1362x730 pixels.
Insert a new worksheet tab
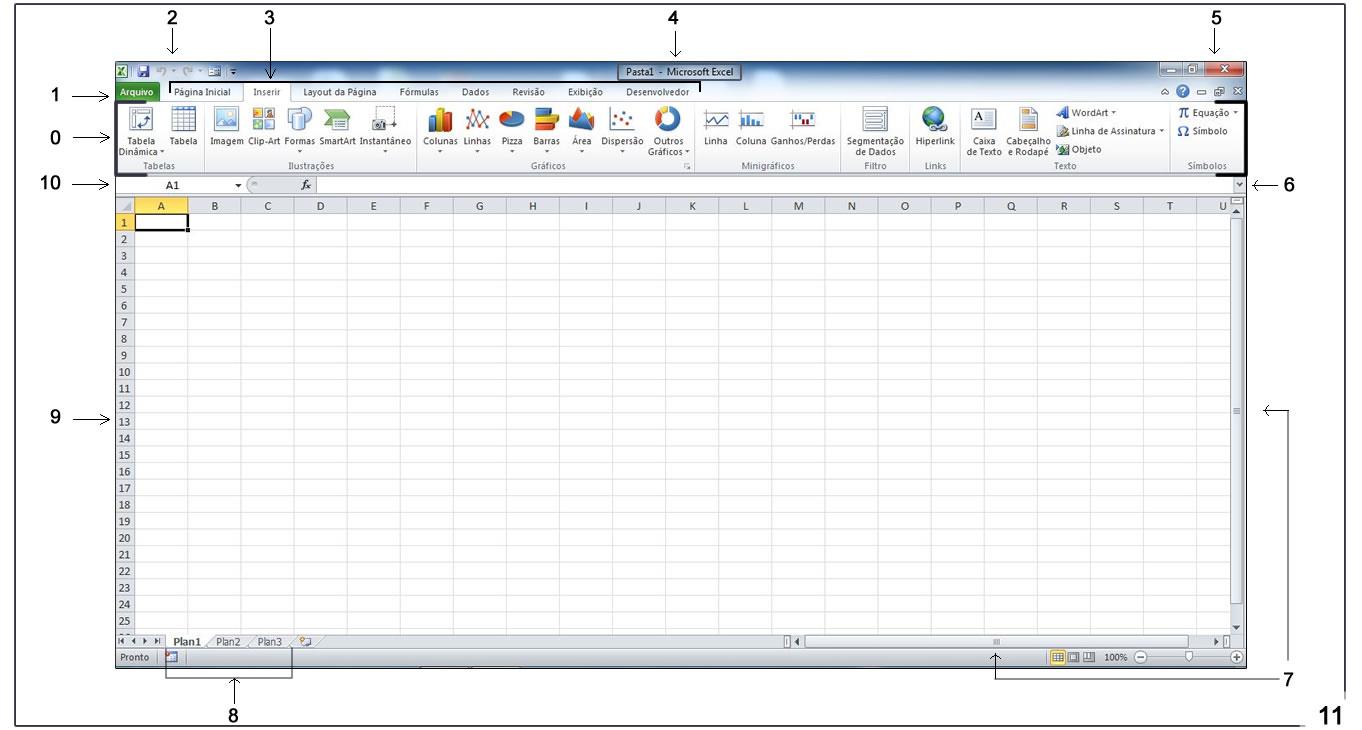(305, 642)
